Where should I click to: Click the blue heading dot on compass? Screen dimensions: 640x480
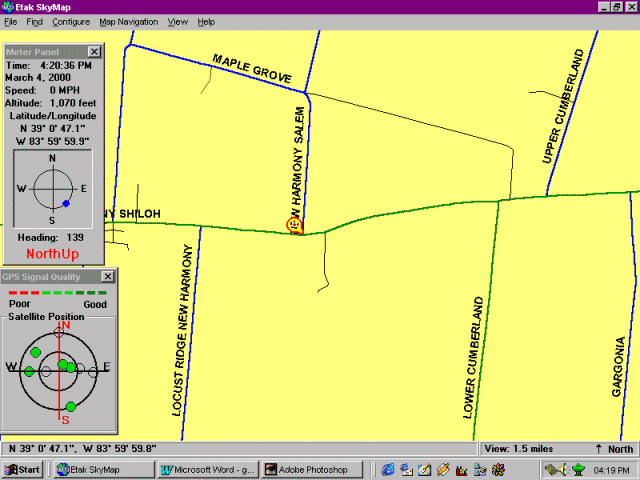click(66, 203)
